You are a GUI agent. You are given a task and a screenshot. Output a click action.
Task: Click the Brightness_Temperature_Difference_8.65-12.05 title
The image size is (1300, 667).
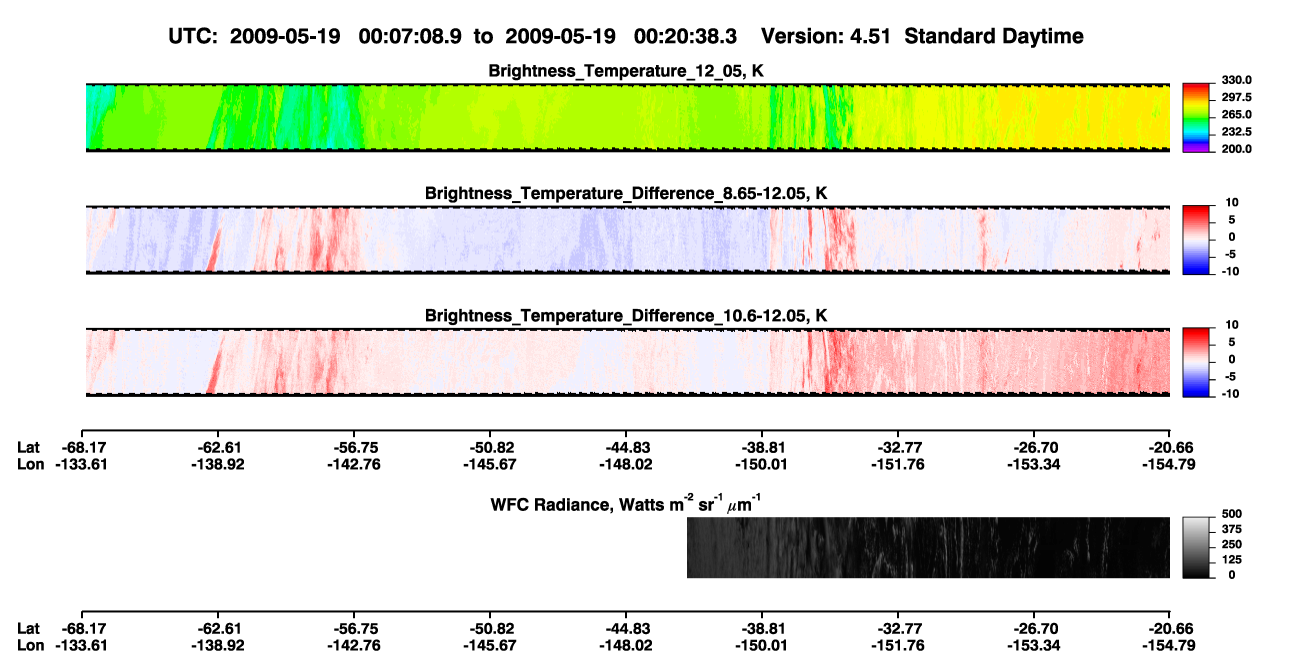pos(627,193)
